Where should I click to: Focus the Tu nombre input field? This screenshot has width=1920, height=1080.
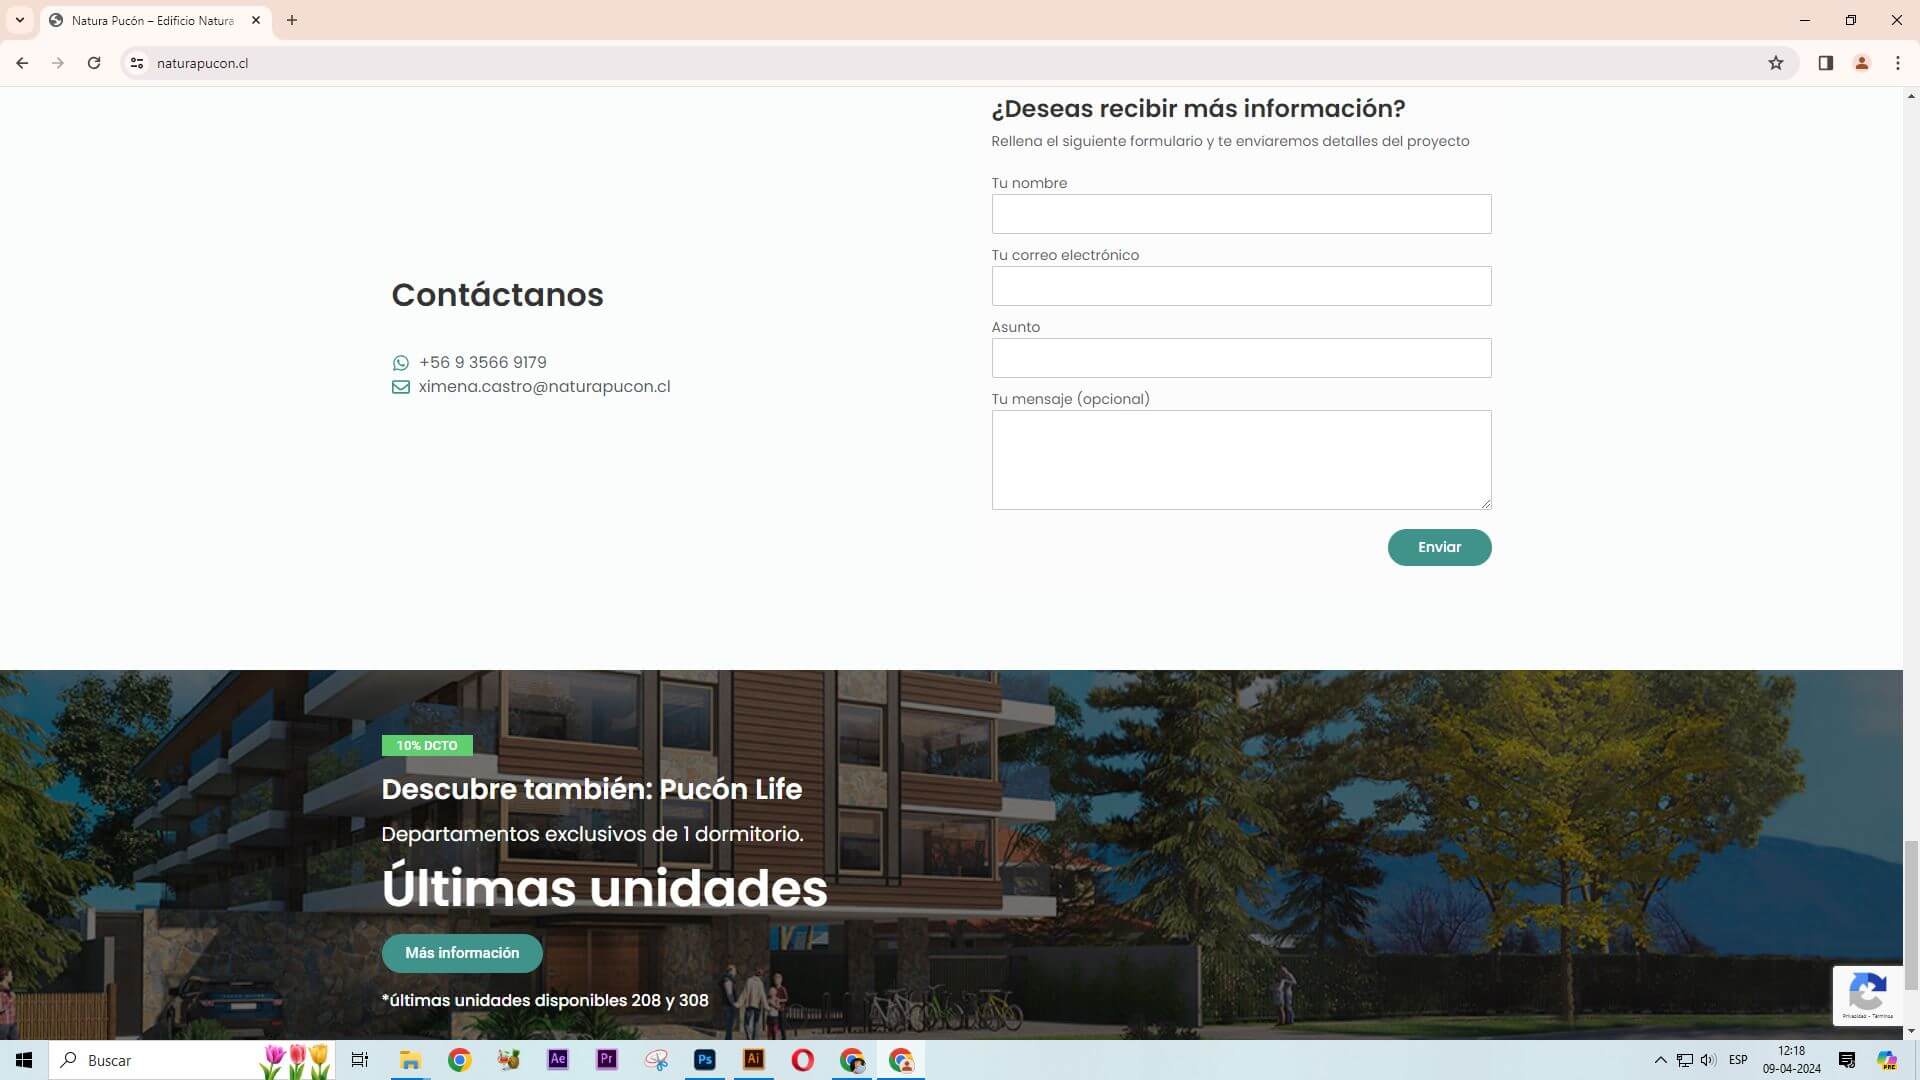1241,214
